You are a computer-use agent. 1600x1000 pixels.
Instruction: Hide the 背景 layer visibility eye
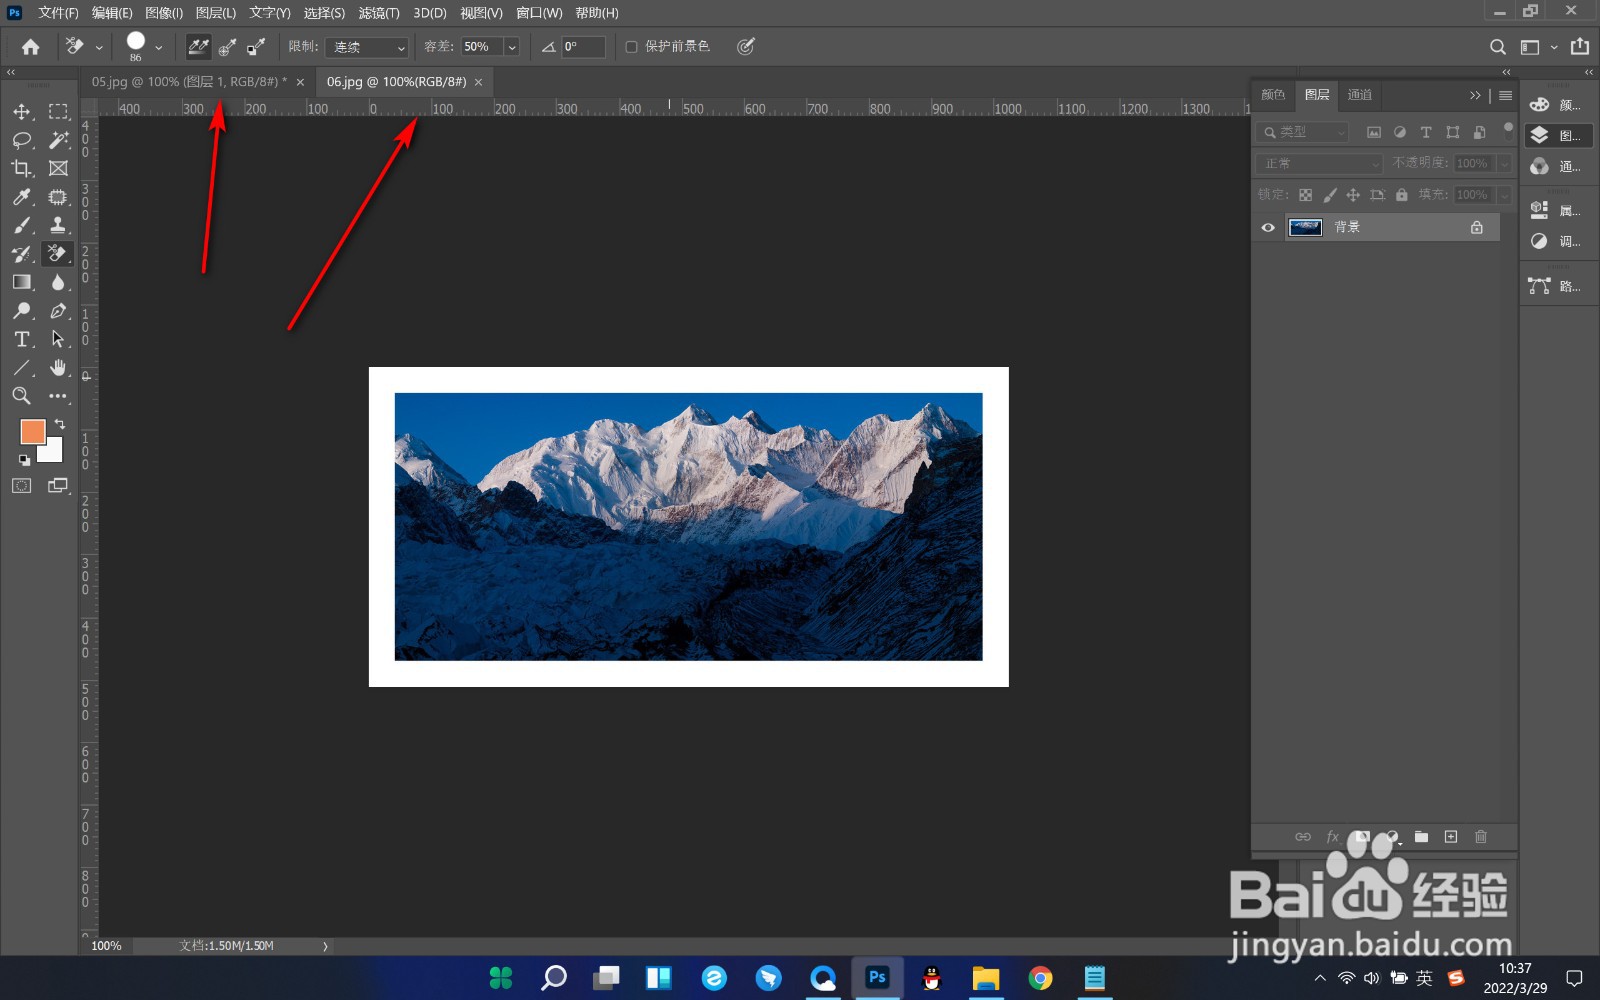[x=1268, y=227]
